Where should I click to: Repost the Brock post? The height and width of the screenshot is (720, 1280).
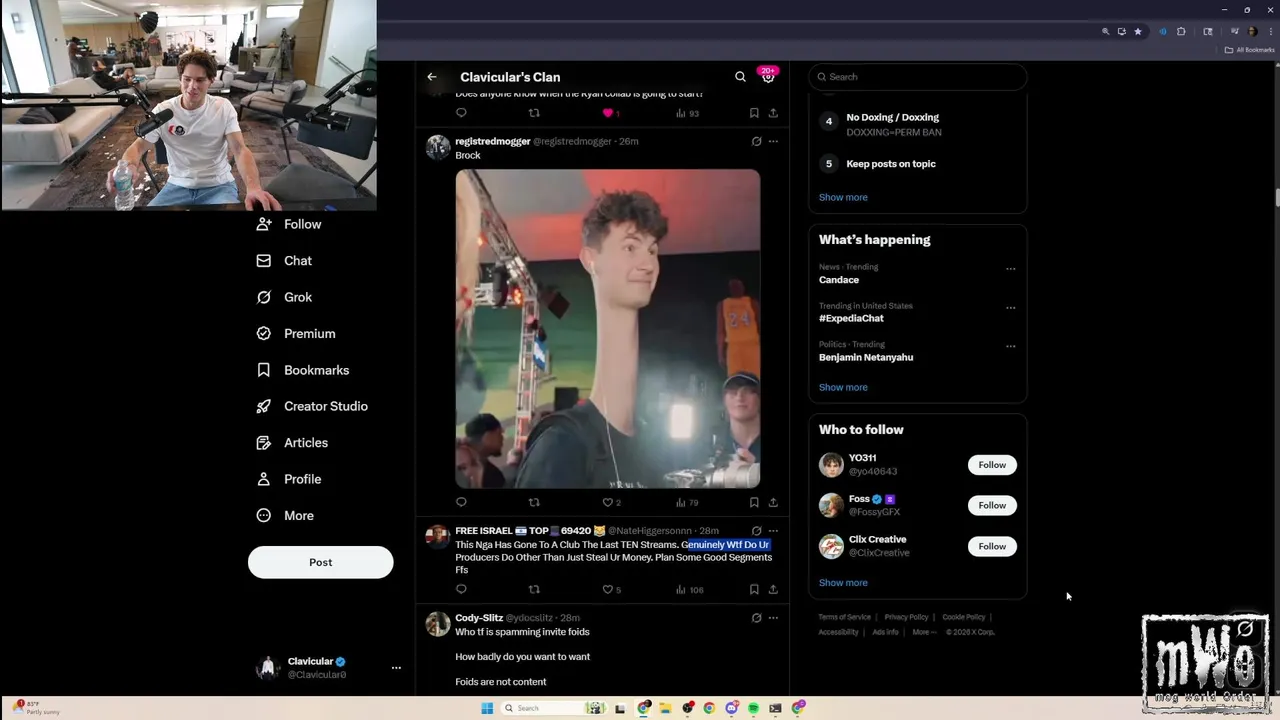click(534, 502)
